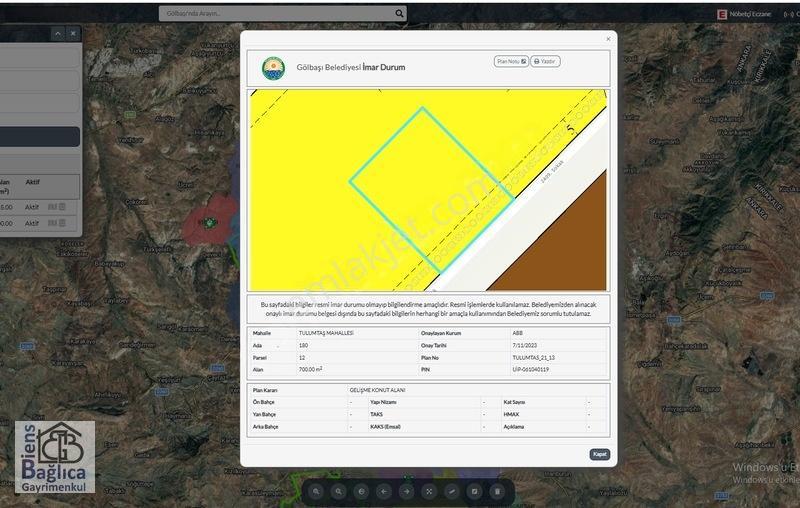This screenshot has height=508, width=800.
Task: Close the İmar Durum dialog with X
Action: tap(608, 39)
